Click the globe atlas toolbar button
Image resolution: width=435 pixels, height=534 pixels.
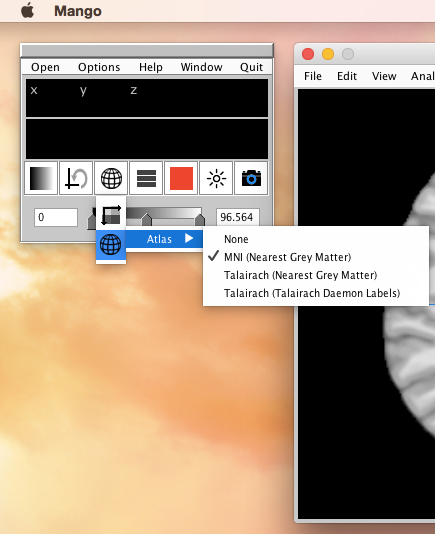click(111, 178)
